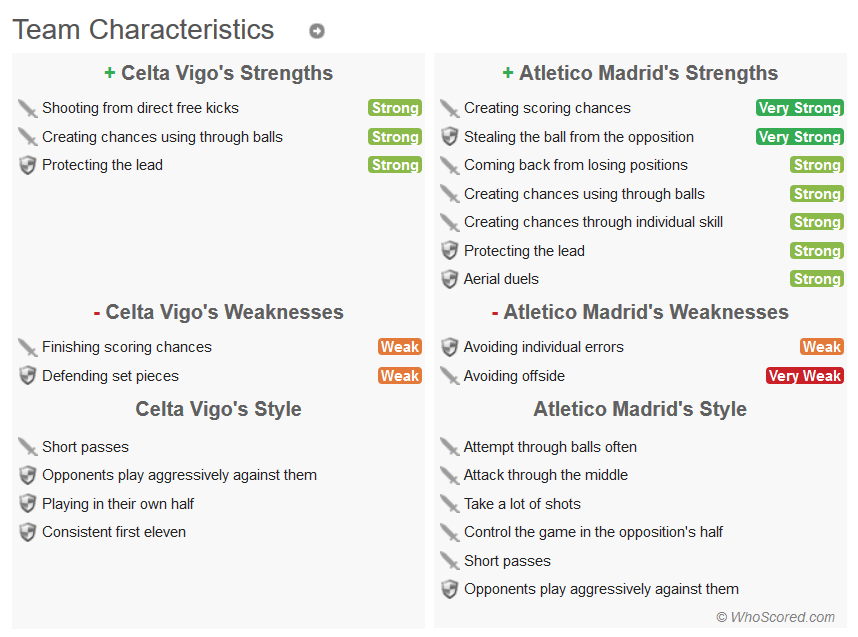Click the Celta Vigo's Strengths heading
858x637 pixels.
(x=218, y=73)
